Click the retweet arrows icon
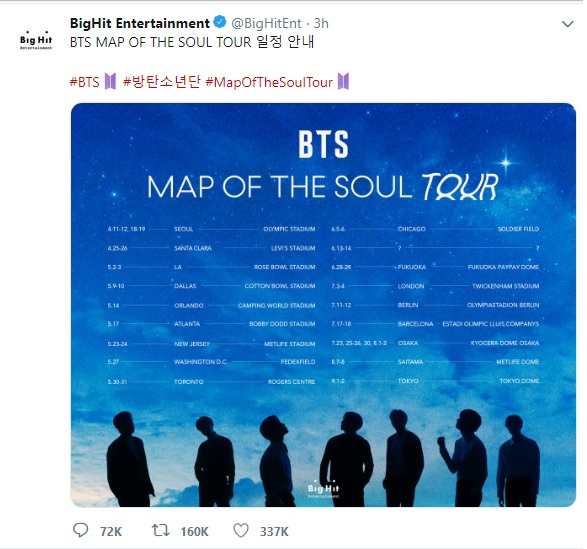The height and width of the screenshot is (549, 587). 161,530
